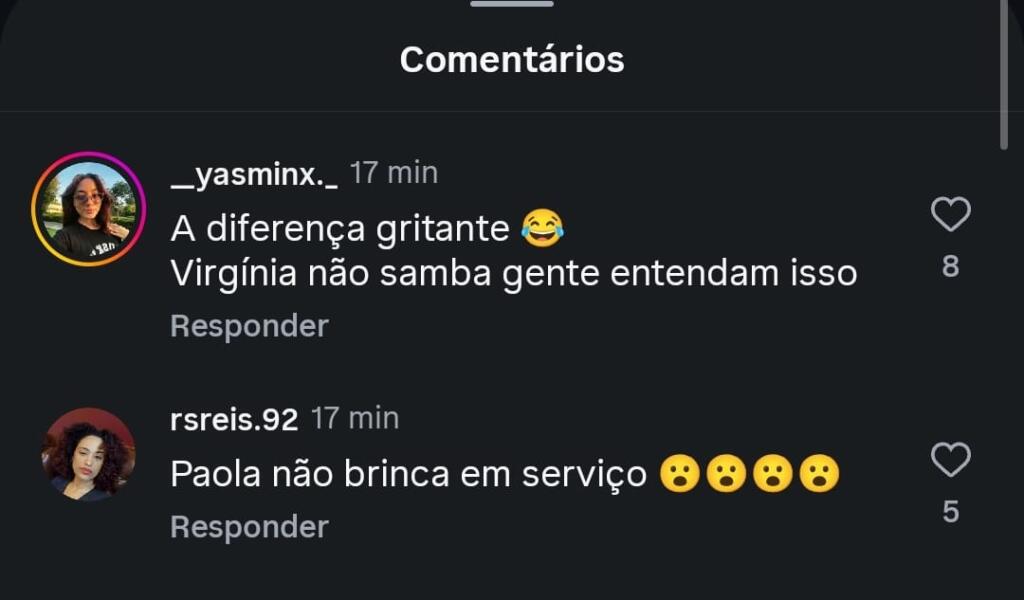Click the 17 min timestamp beside rsreis.92

355,418
